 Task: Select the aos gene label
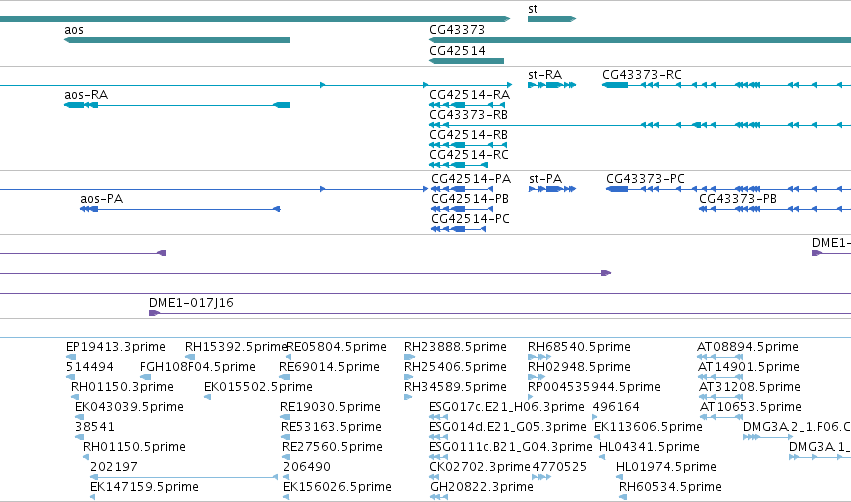click(74, 30)
